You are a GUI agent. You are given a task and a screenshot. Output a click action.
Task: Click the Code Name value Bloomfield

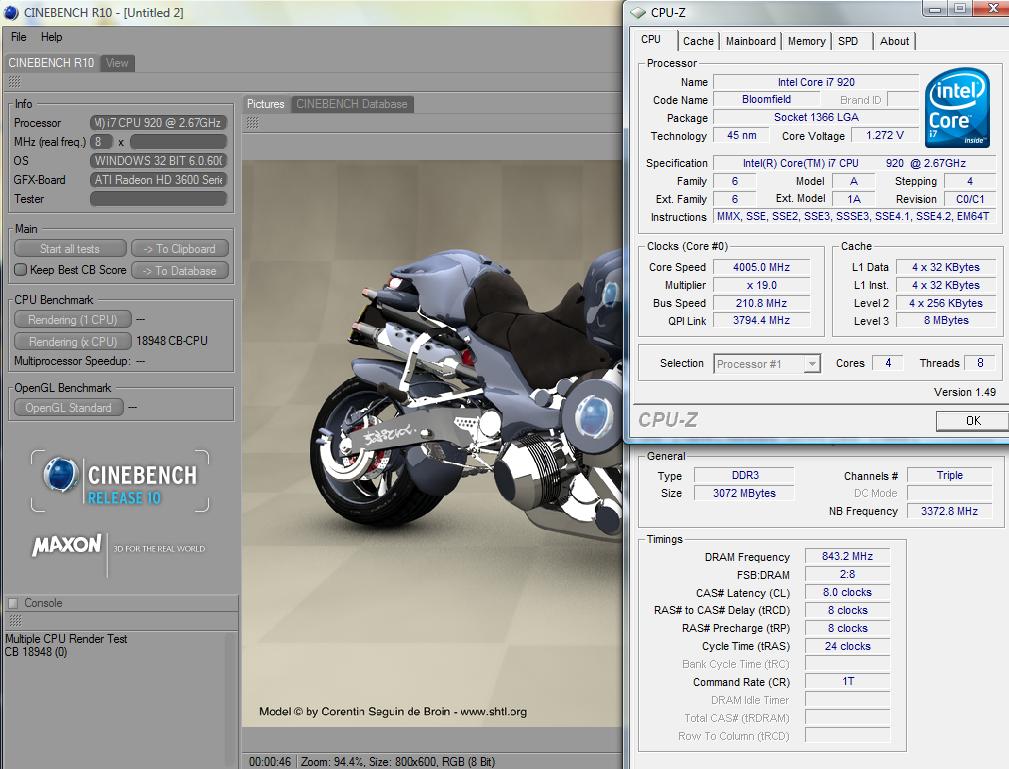click(x=766, y=99)
